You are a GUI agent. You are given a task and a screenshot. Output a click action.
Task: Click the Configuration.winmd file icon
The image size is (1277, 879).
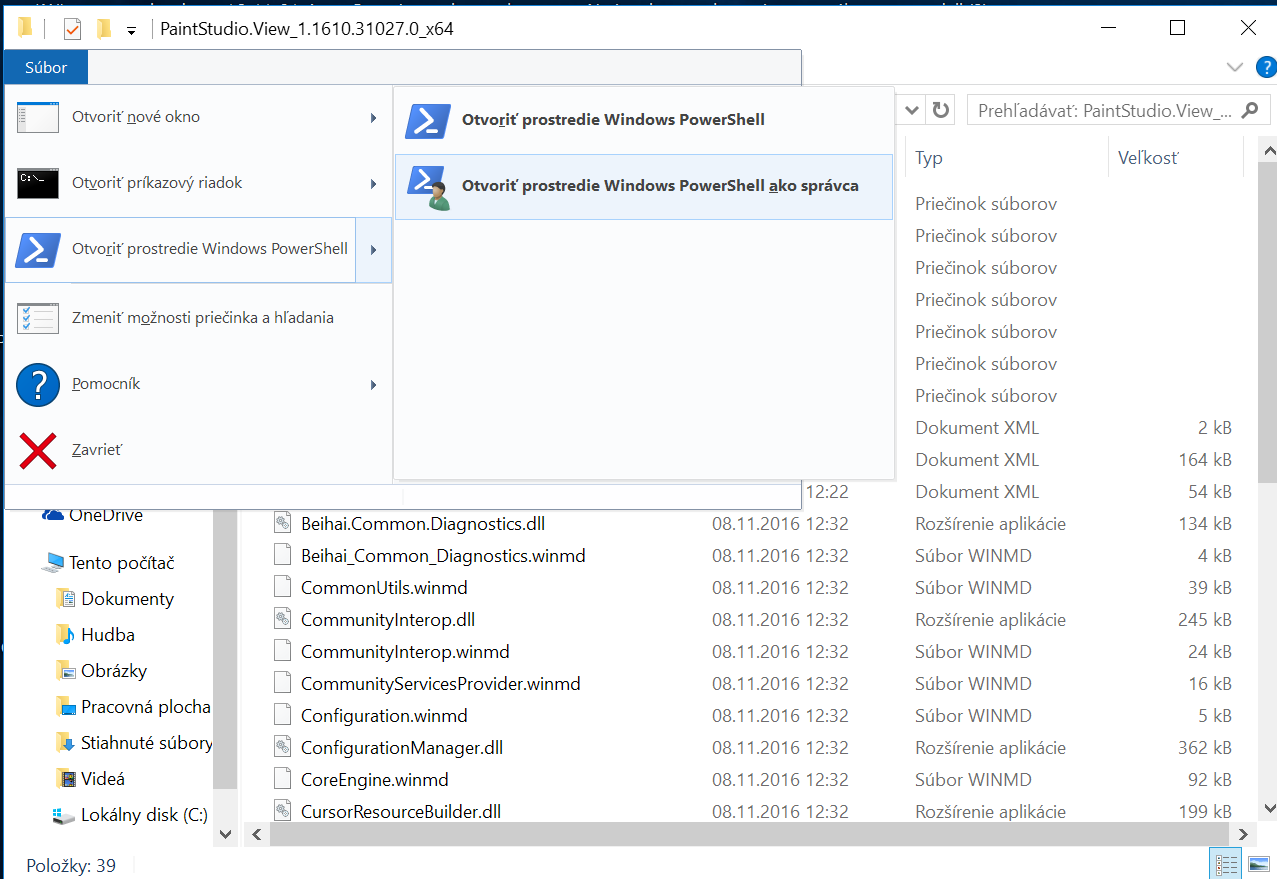coord(282,715)
